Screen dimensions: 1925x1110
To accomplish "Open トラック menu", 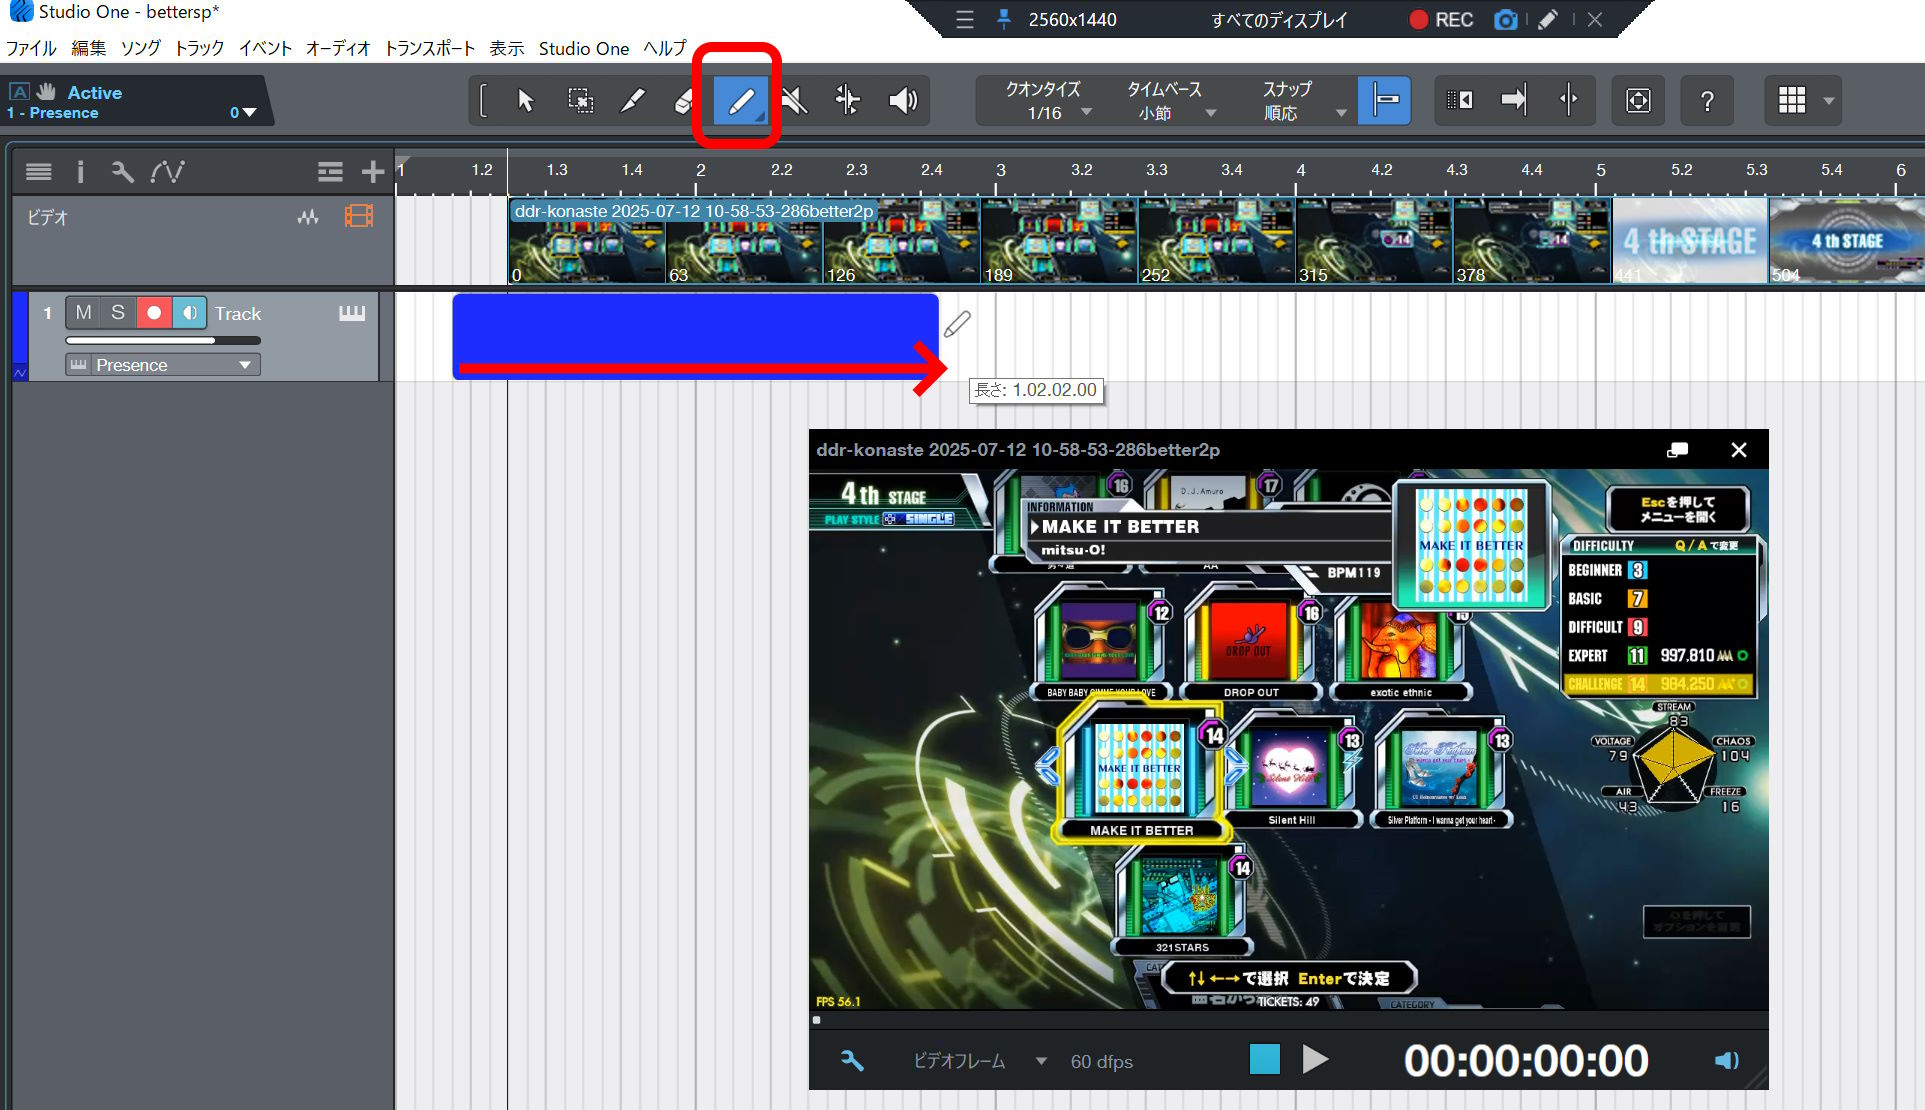I will coord(199,48).
